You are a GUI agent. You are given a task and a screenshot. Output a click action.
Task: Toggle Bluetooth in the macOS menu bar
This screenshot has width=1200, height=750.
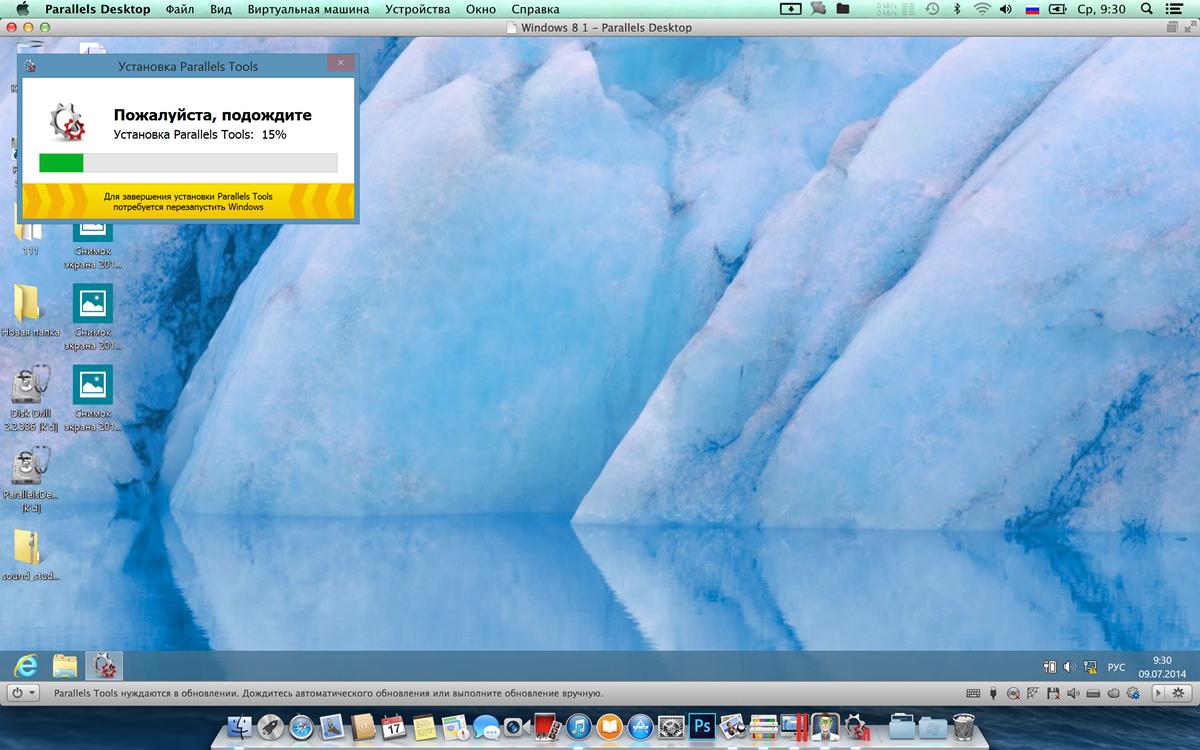[956, 9]
